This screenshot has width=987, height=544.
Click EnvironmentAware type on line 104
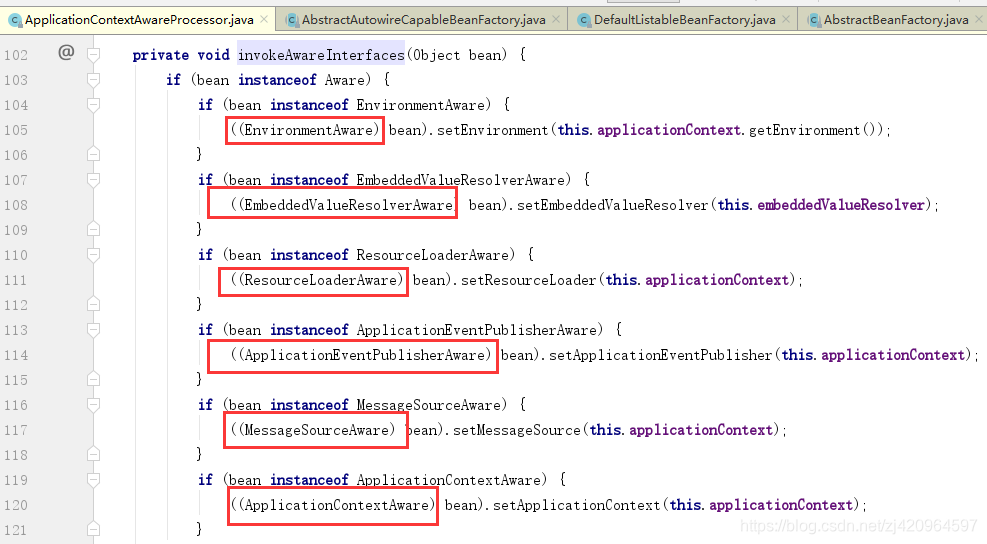tap(420, 105)
